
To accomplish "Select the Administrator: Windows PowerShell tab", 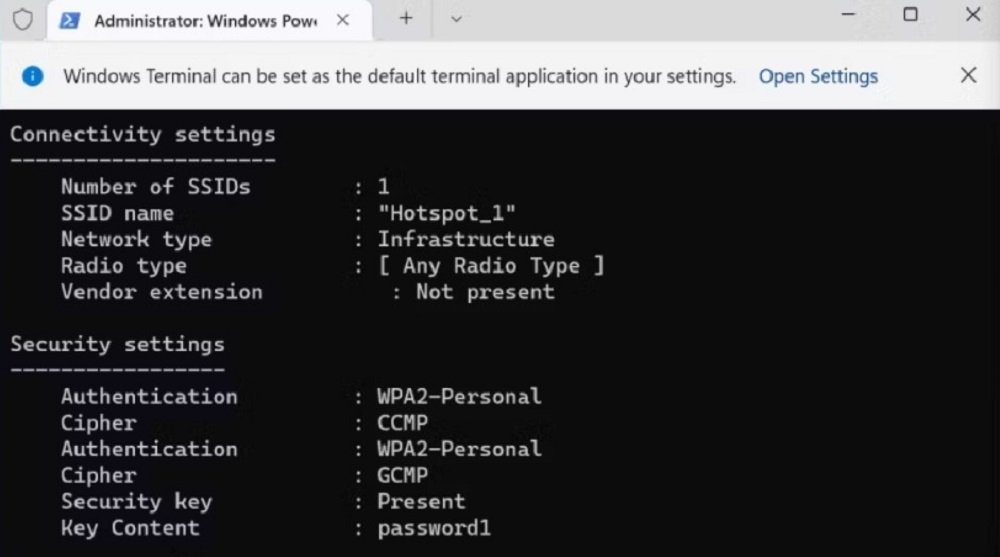I will (x=209, y=21).
